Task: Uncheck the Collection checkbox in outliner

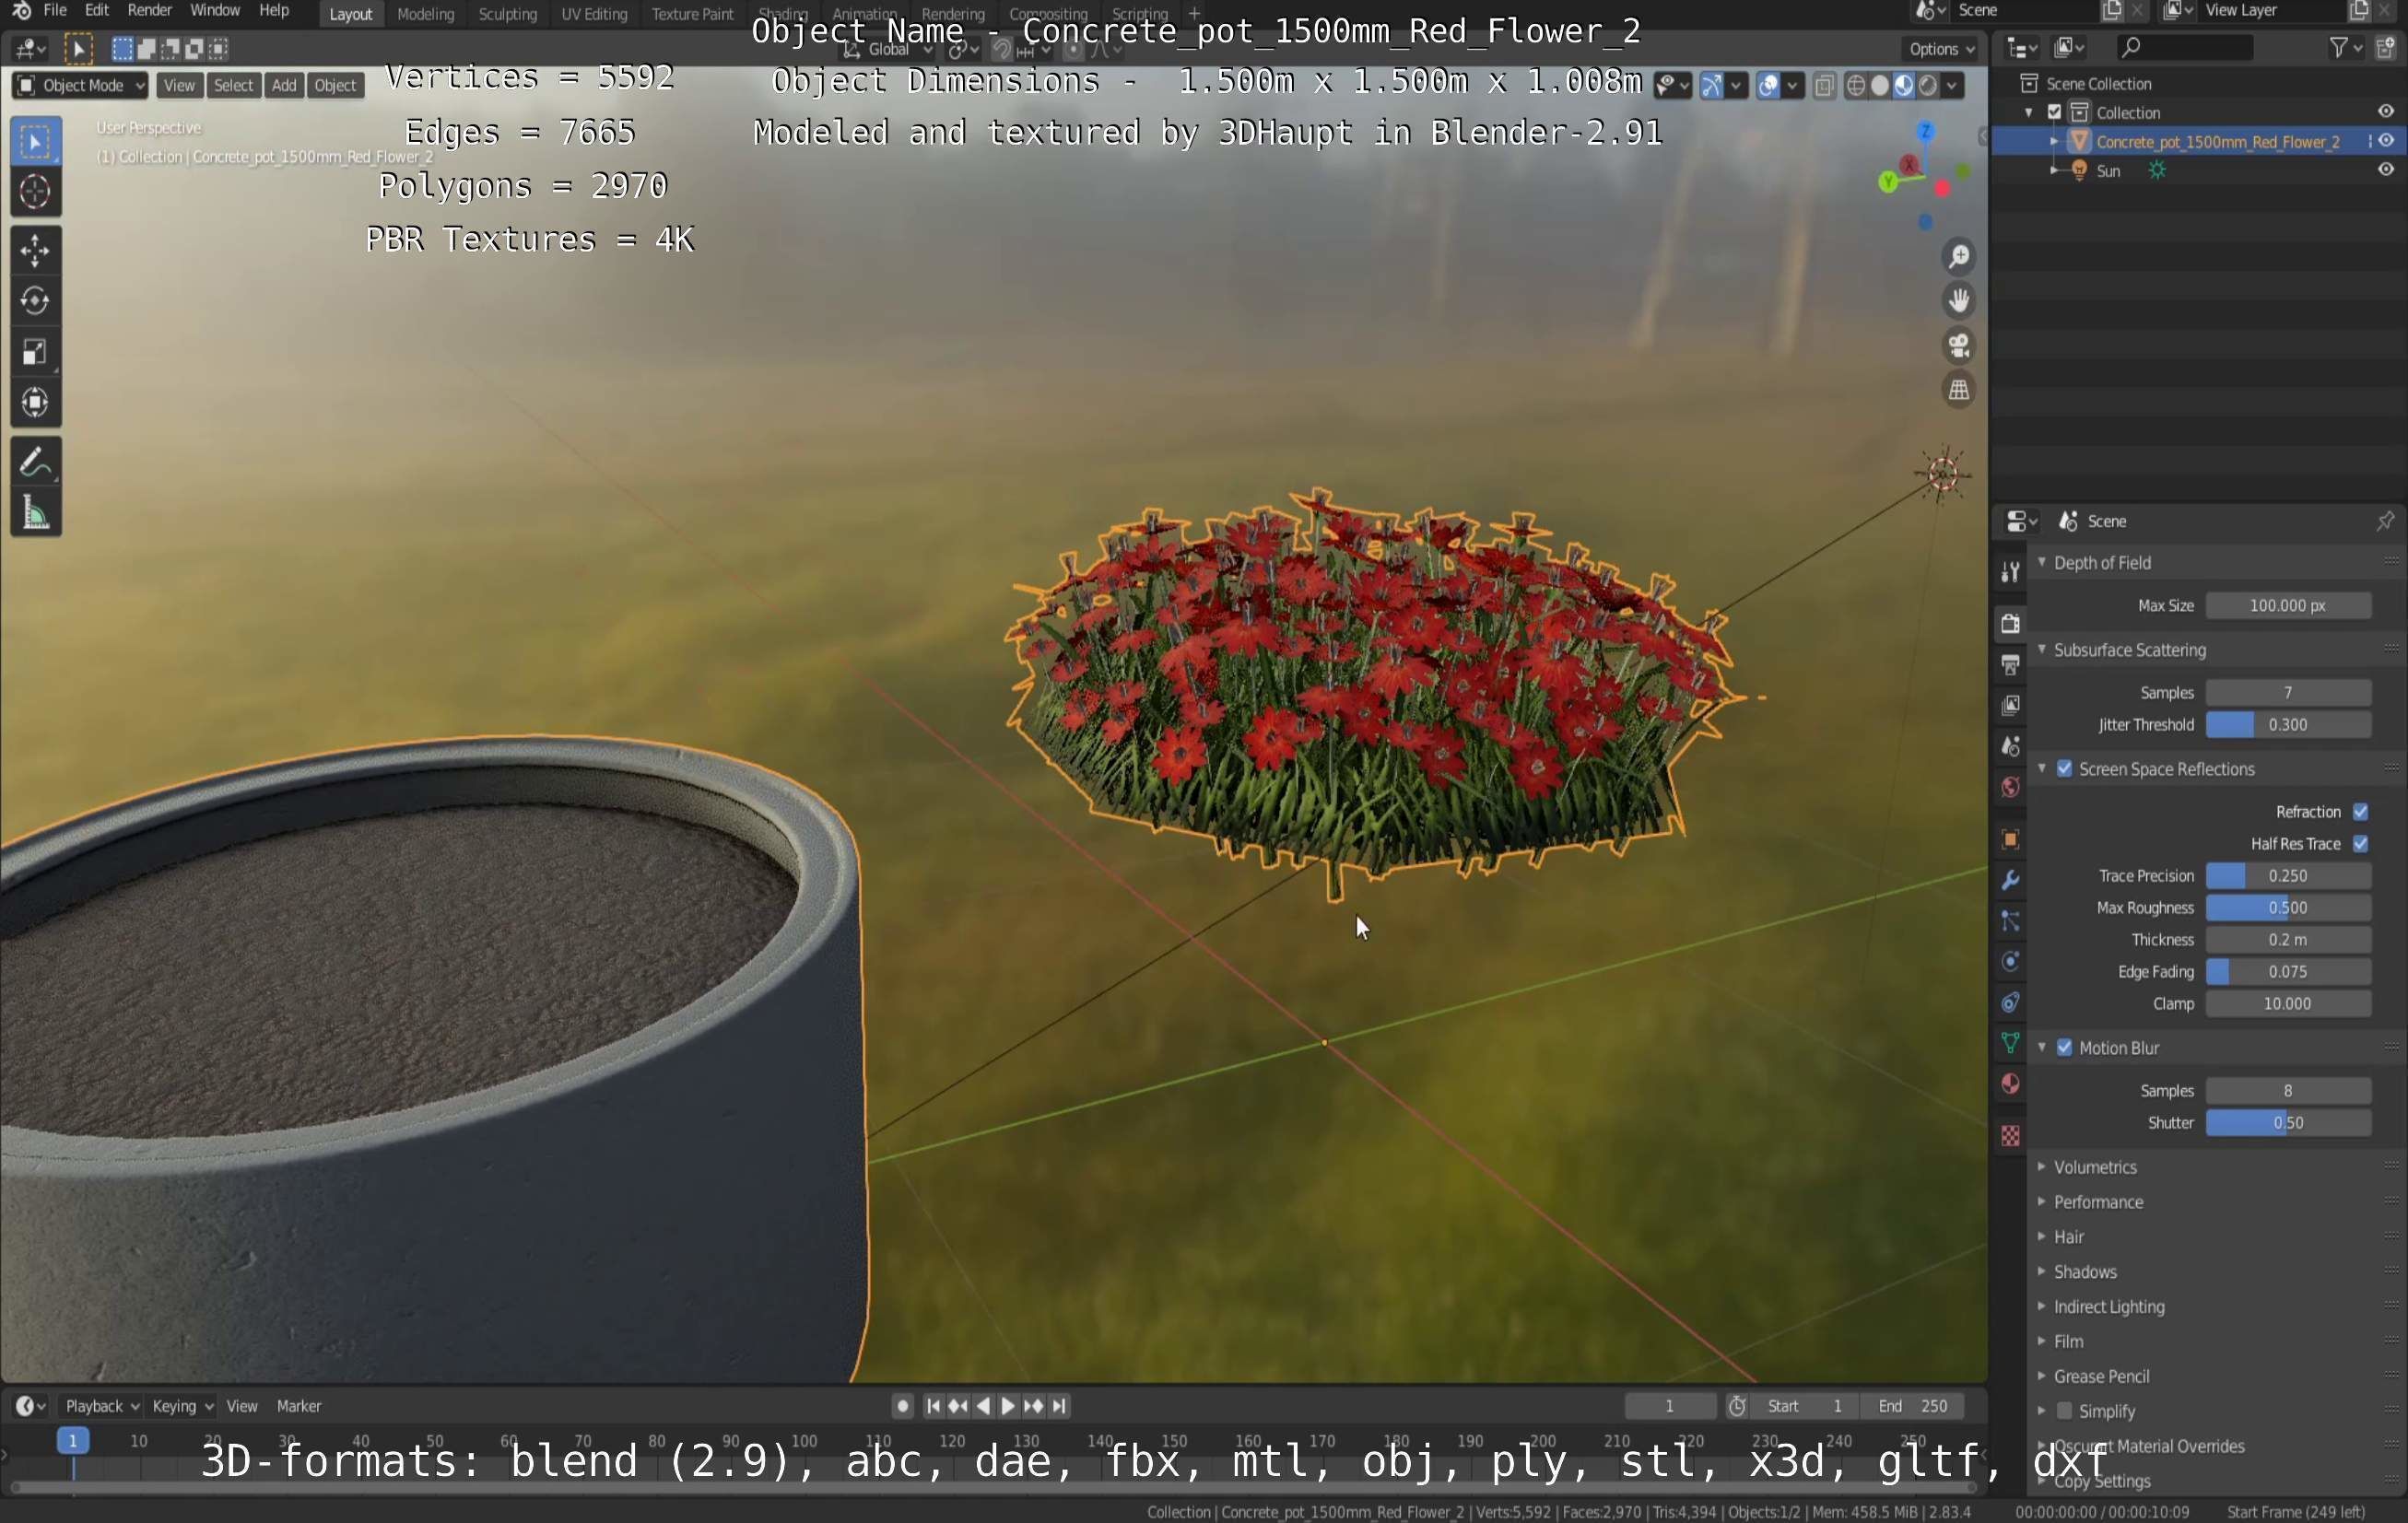Action: pos(2055,112)
